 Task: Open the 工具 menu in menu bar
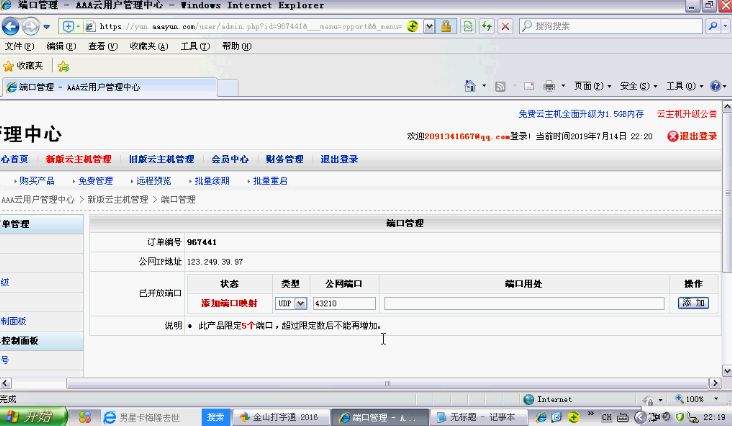(x=195, y=46)
